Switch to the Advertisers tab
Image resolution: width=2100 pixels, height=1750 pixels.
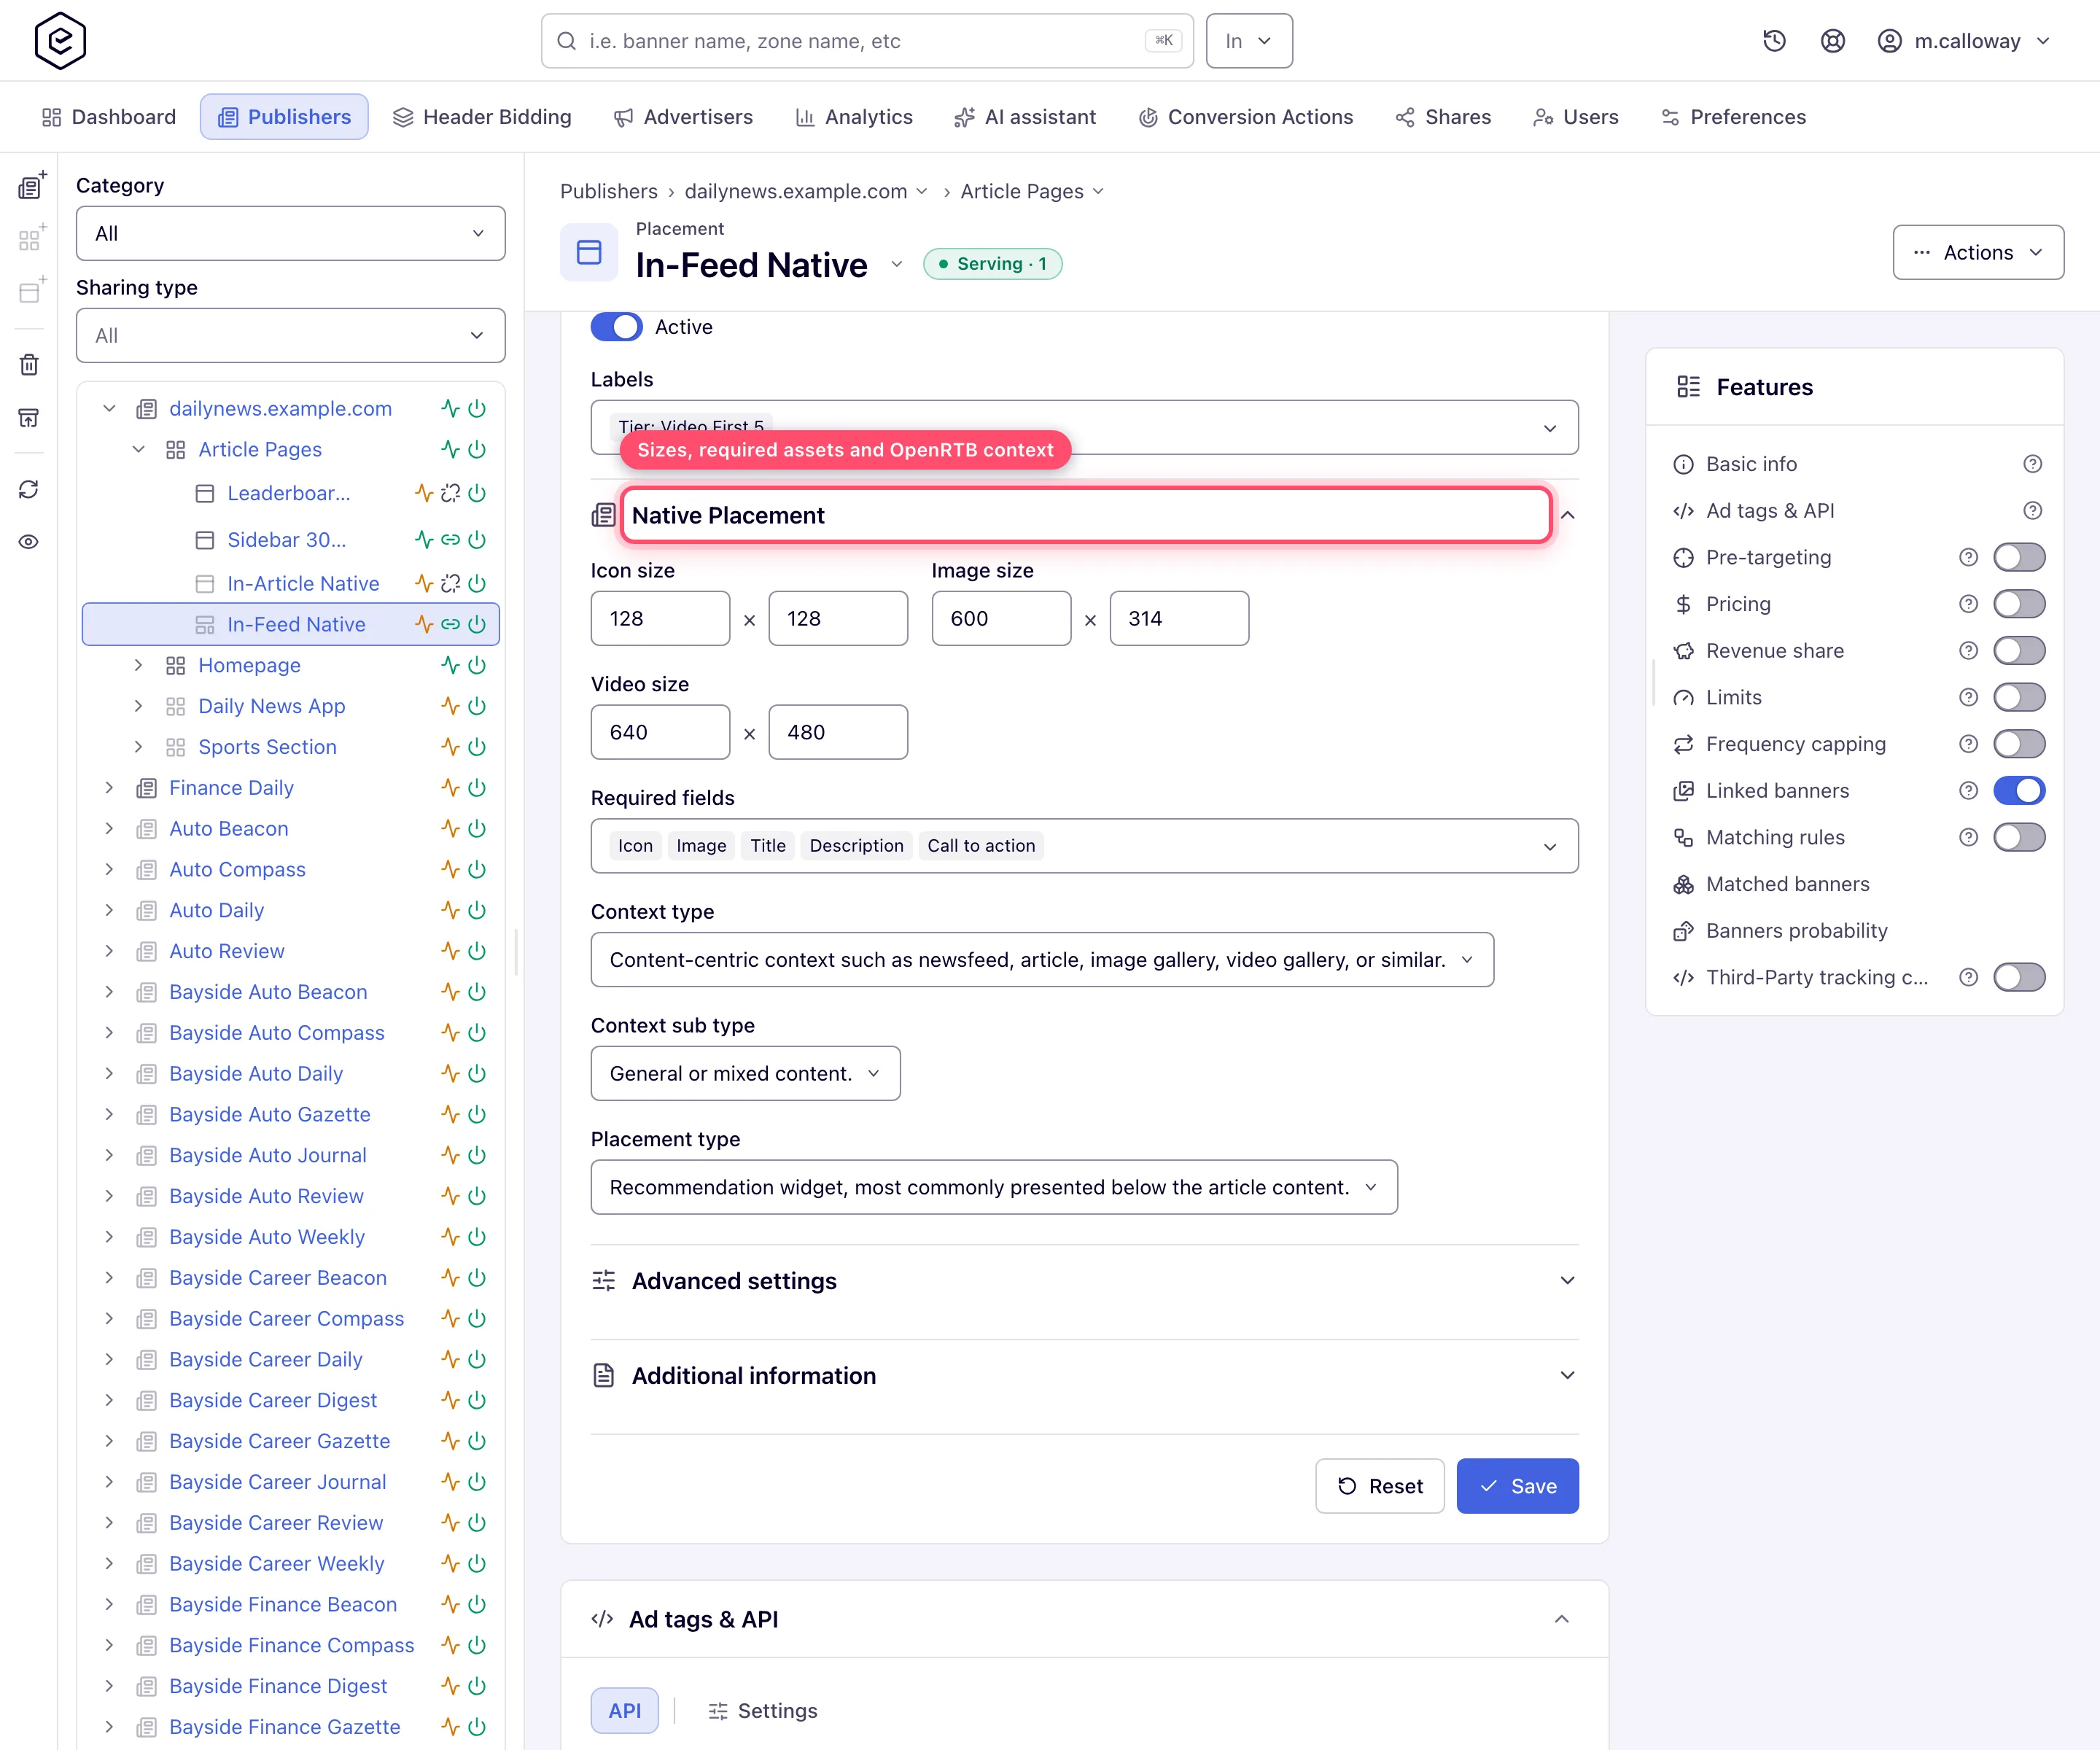(x=683, y=117)
